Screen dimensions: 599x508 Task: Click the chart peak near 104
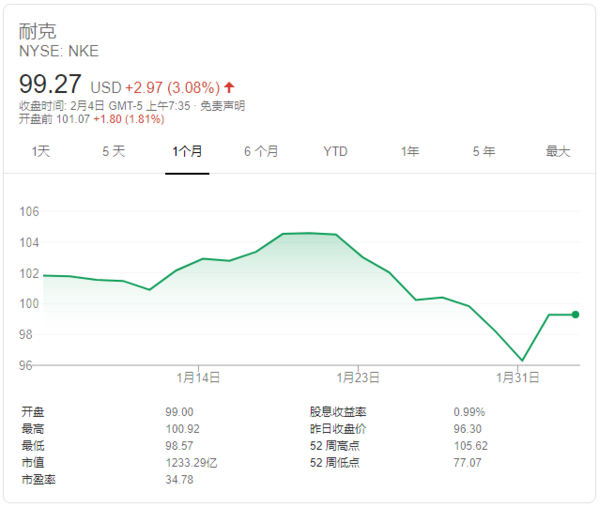[309, 233]
